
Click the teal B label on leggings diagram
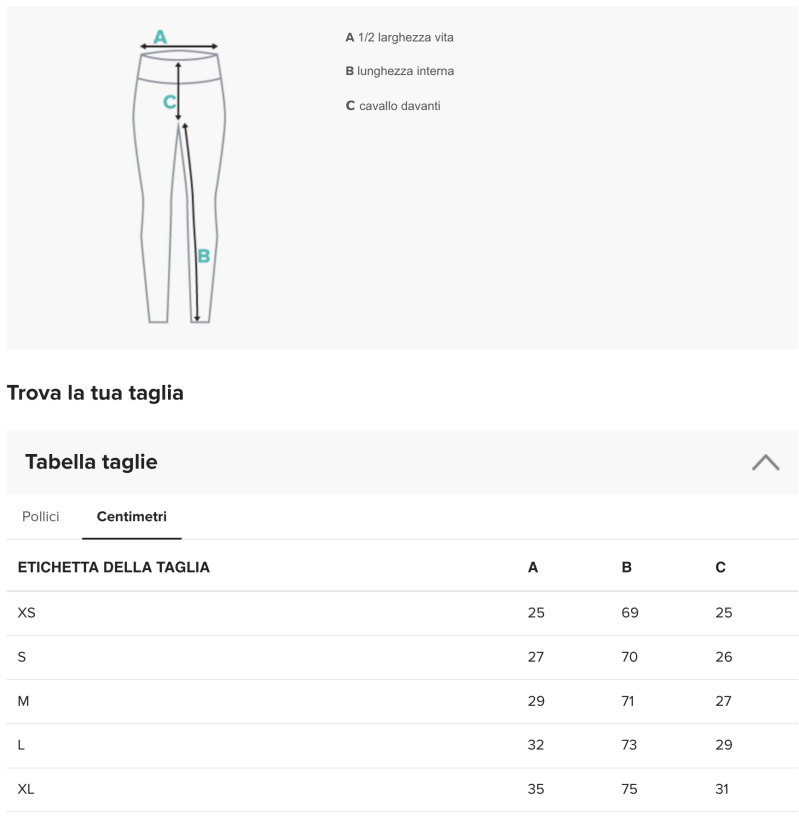coord(203,256)
